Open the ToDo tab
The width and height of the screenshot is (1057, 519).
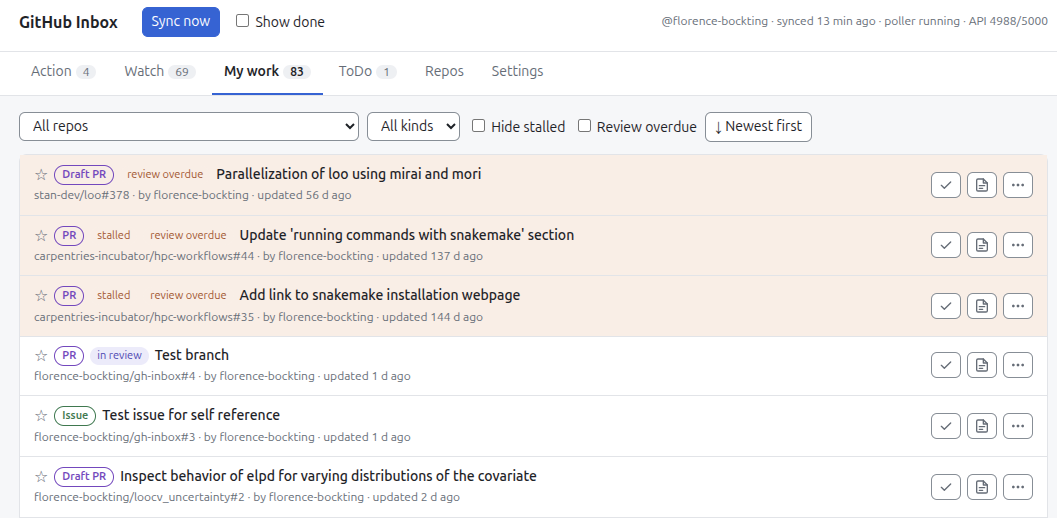click(x=367, y=71)
